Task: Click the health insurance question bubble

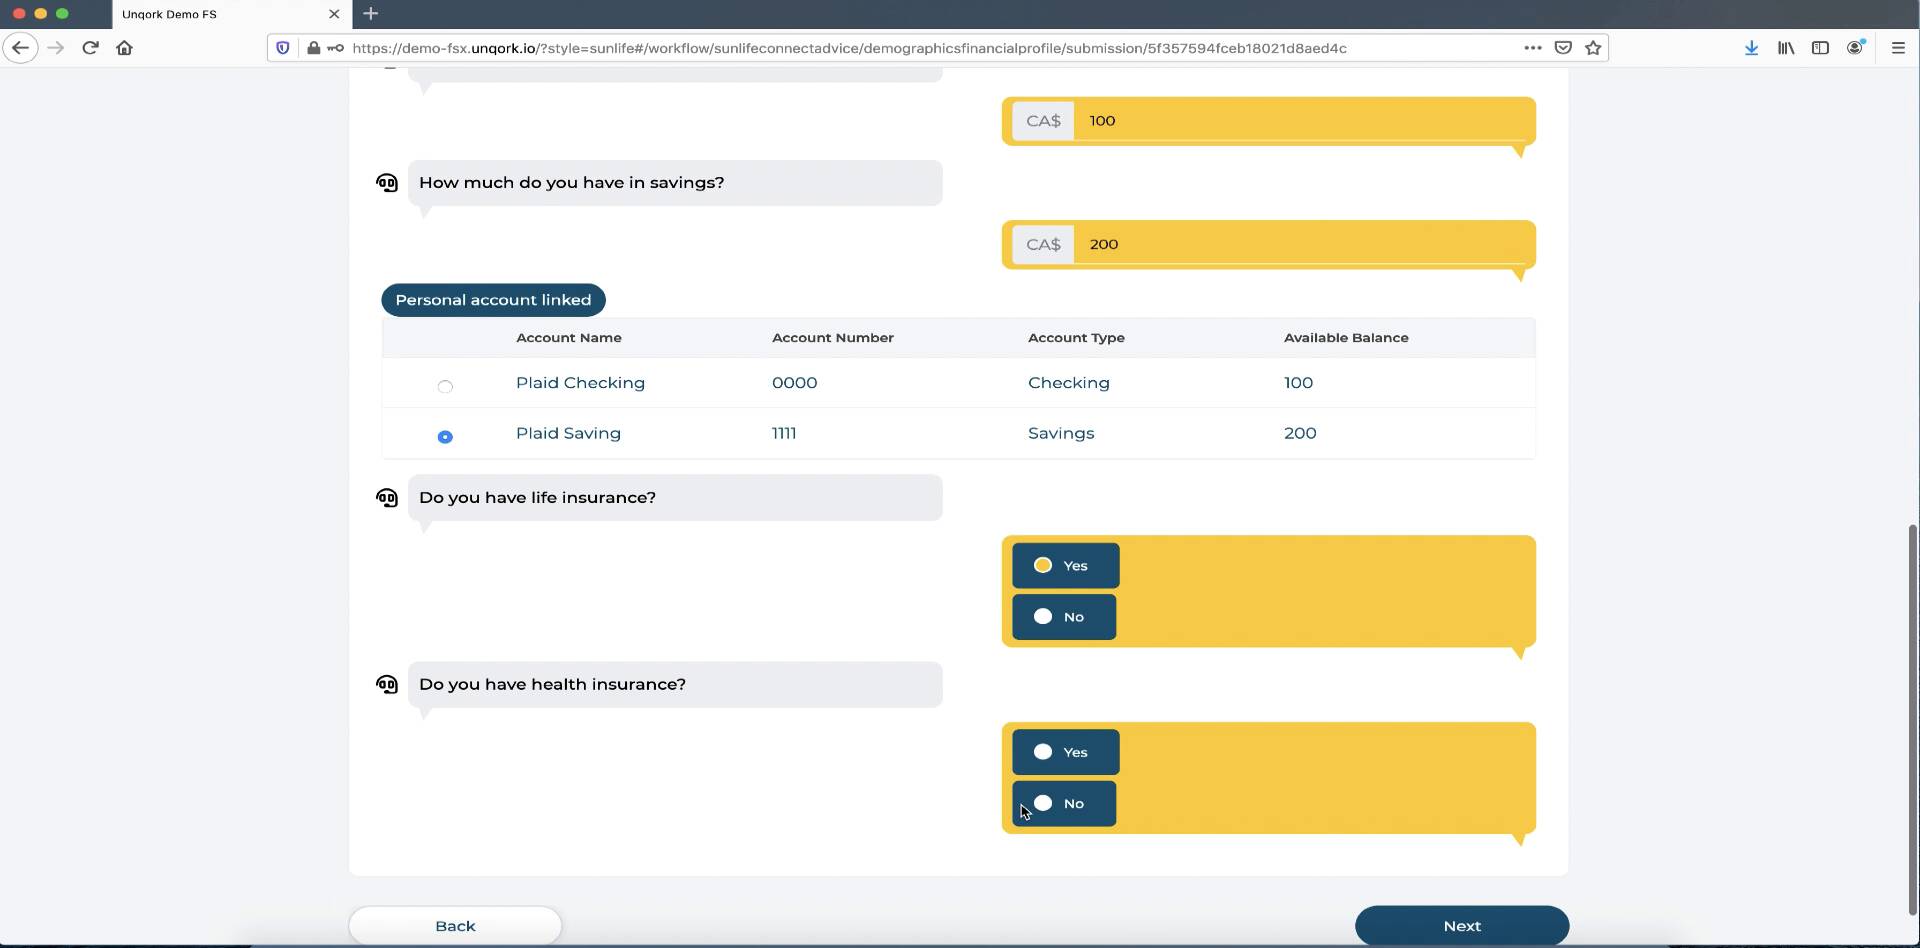Action: (x=675, y=685)
